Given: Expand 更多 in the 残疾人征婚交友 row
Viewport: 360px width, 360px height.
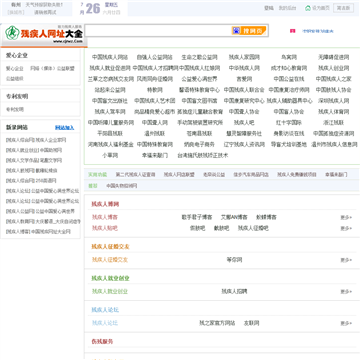Looking at the screenshot, I should point(346,260).
